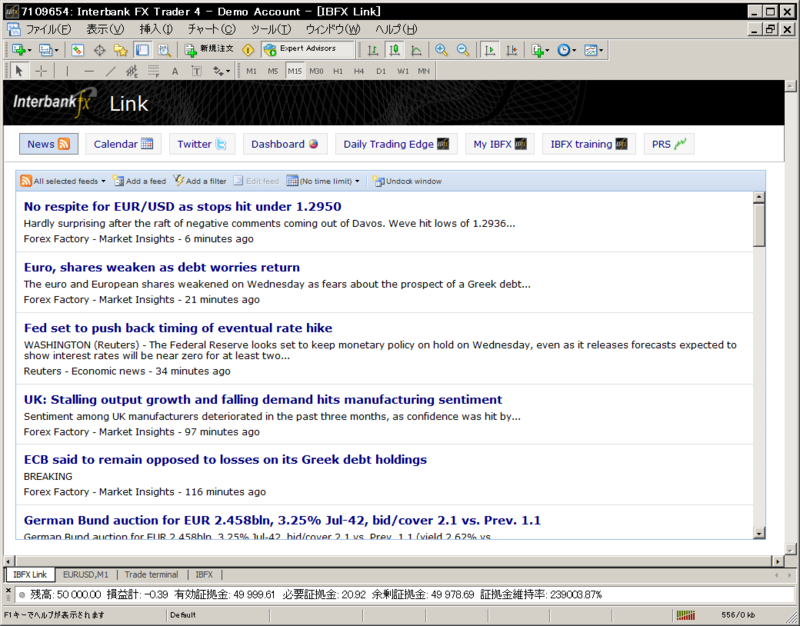This screenshot has width=800, height=626.
Task: Click Add a feed
Action: pyautogui.click(x=140, y=181)
